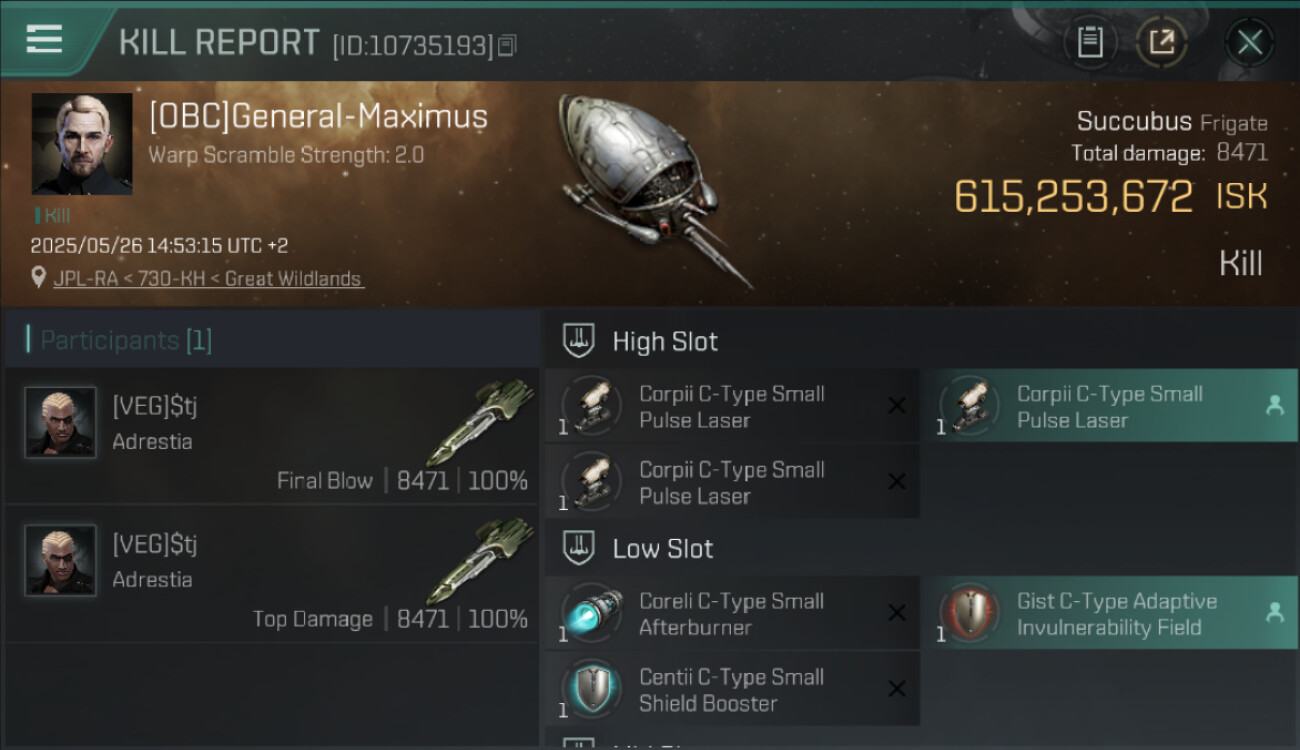Click person icon on highlighted Pulse Laser
Image resolution: width=1300 pixels, height=750 pixels.
(x=1274, y=405)
